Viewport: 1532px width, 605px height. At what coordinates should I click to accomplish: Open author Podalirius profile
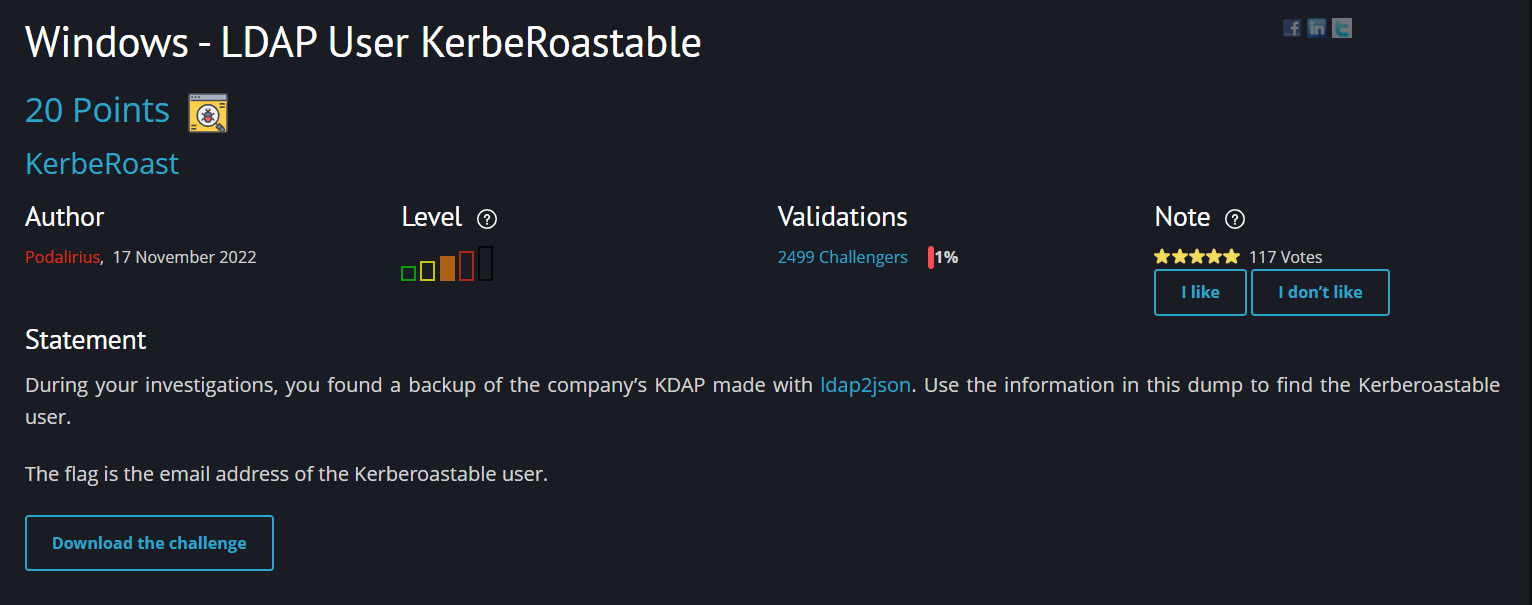click(63, 257)
